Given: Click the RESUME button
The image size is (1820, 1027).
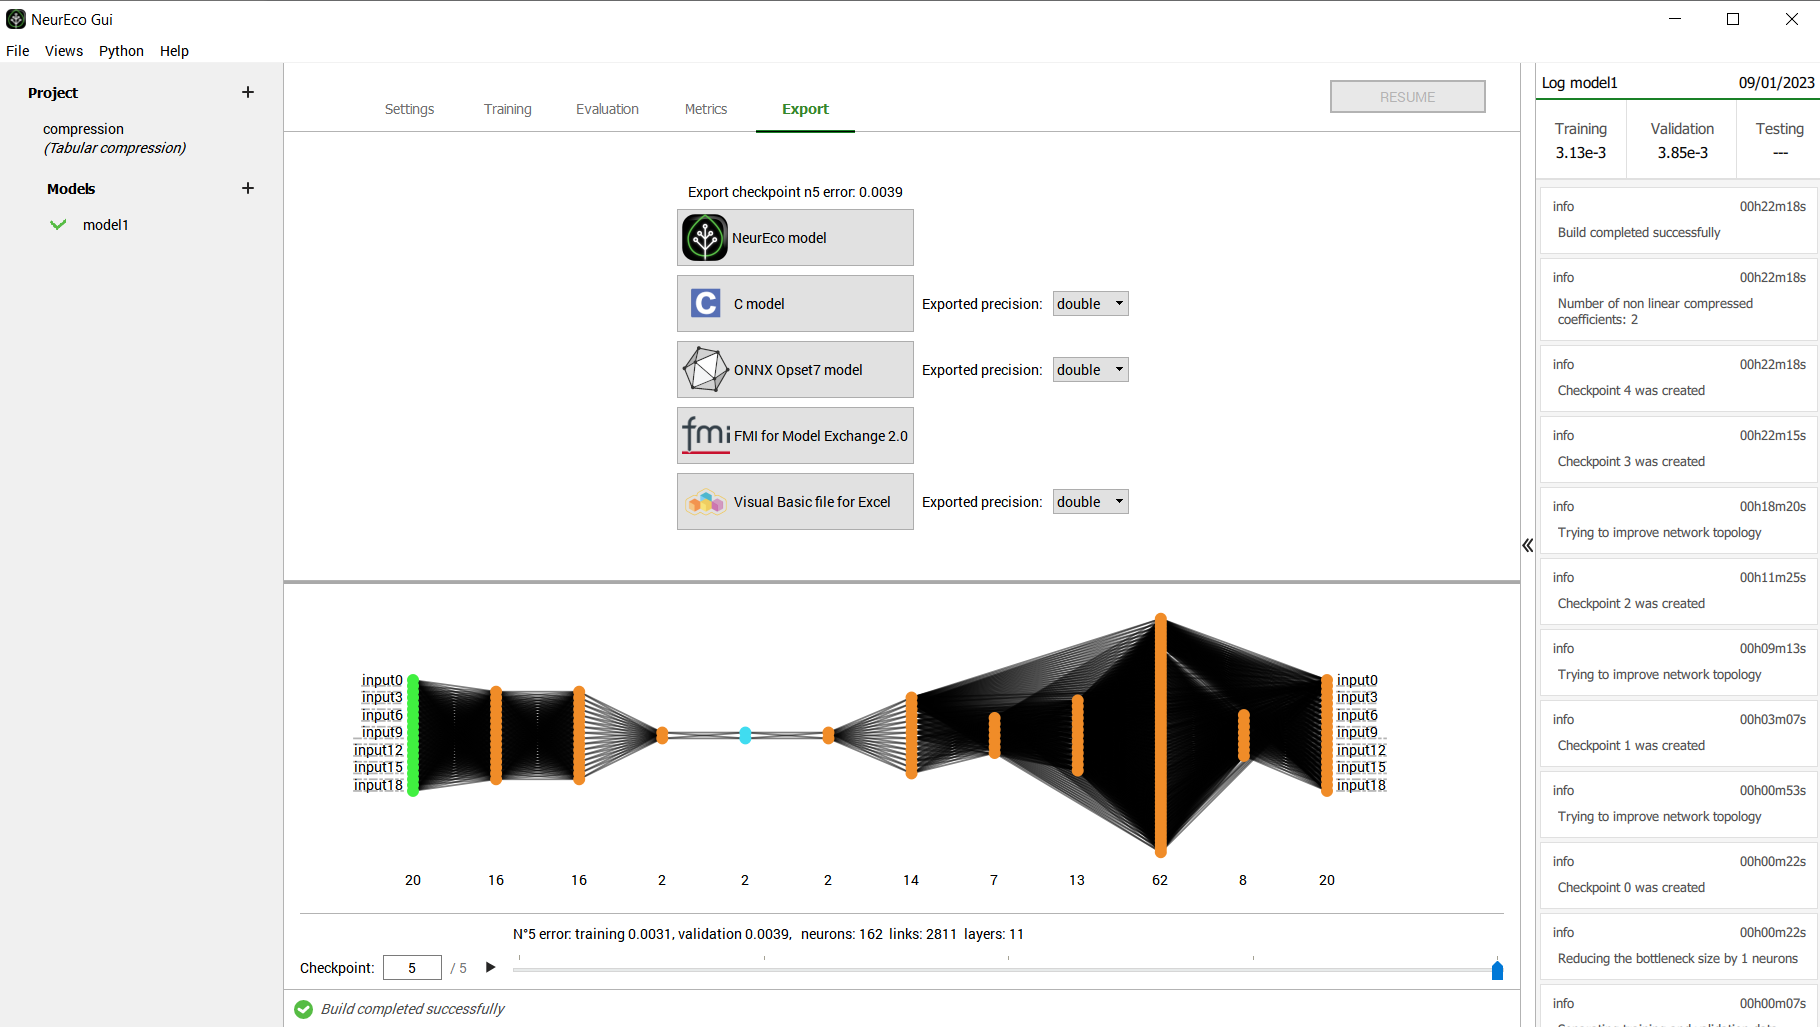Looking at the screenshot, I should pyautogui.click(x=1407, y=97).
